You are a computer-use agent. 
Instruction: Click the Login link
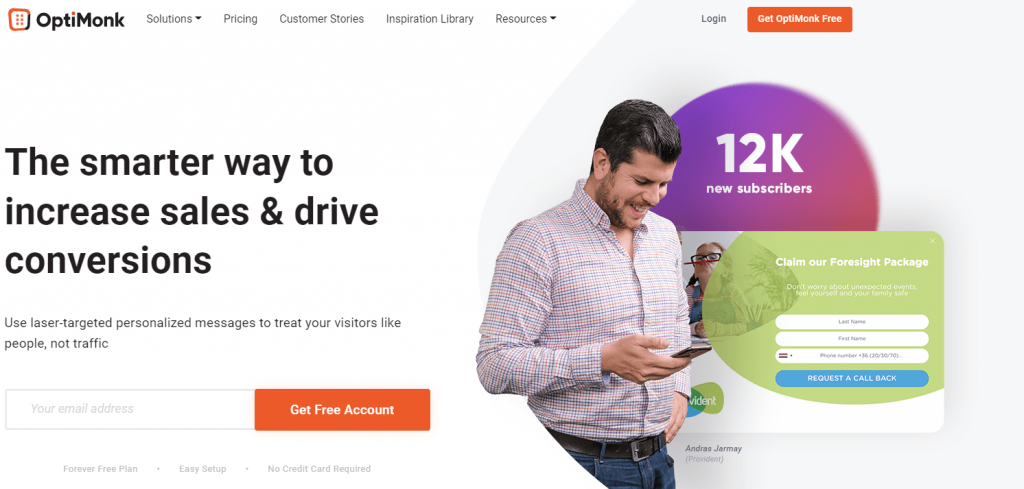[713, 19]
